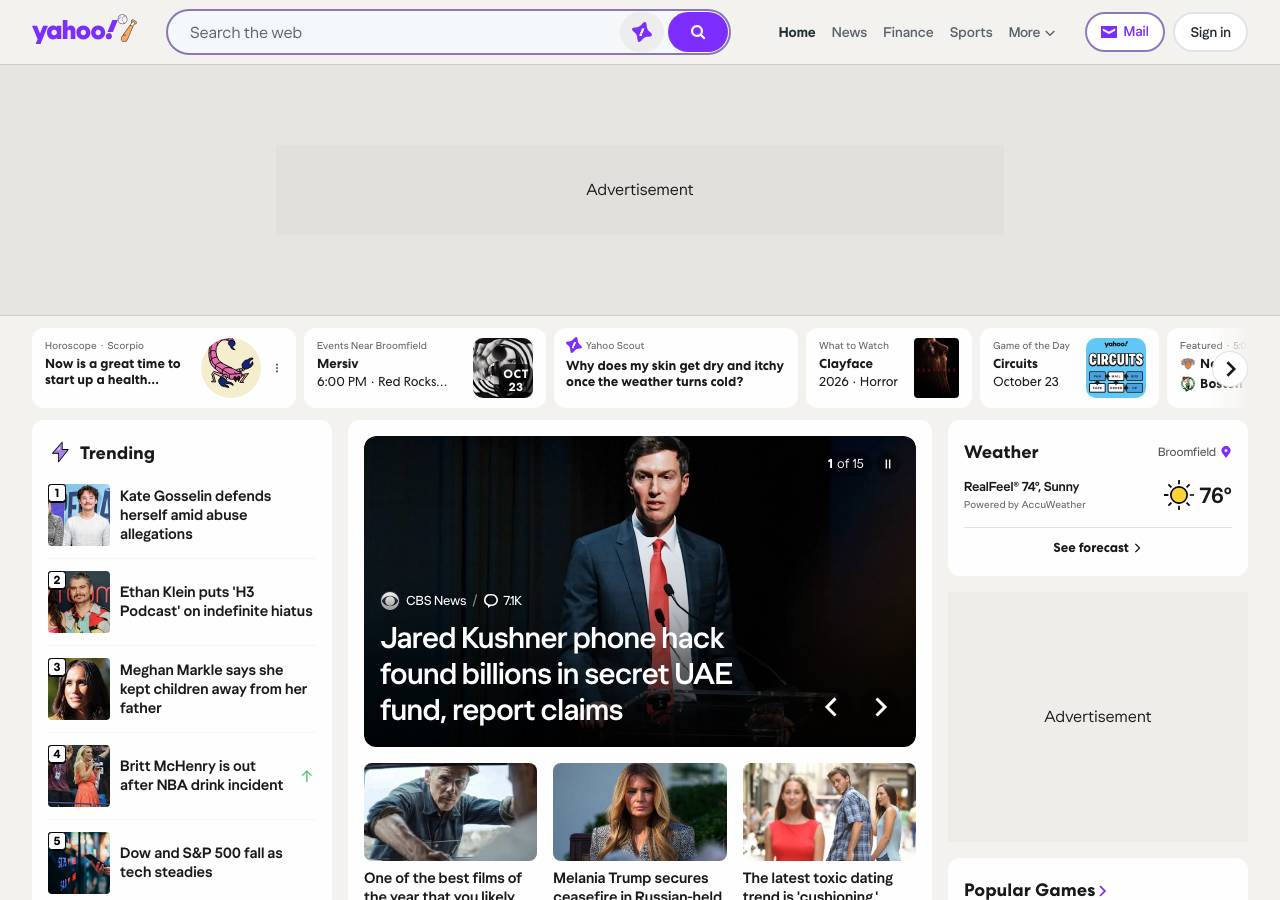Open Melania Trump story thumbnail

pyautogui.click(x=640, y=812)
